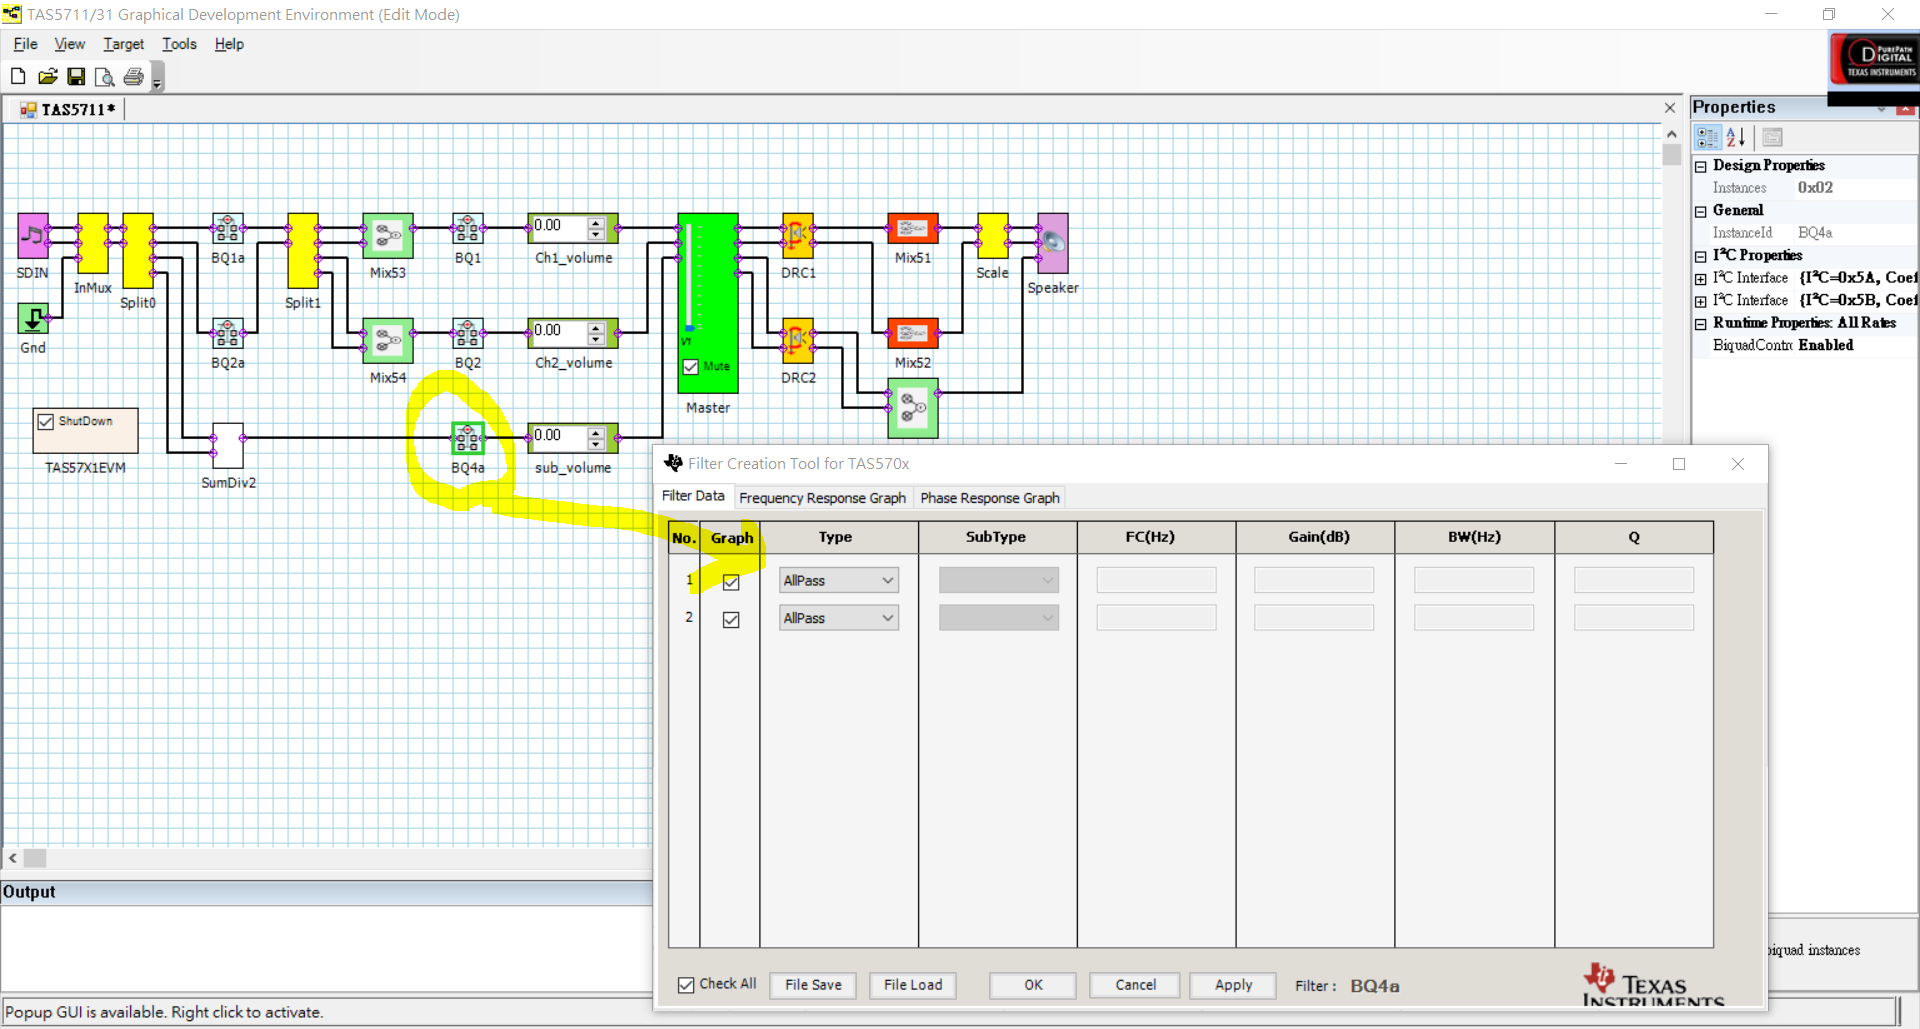This screenshot has height=1029, width=1920.
Task: Select the Speaker output block
Action: point(1053,243)
